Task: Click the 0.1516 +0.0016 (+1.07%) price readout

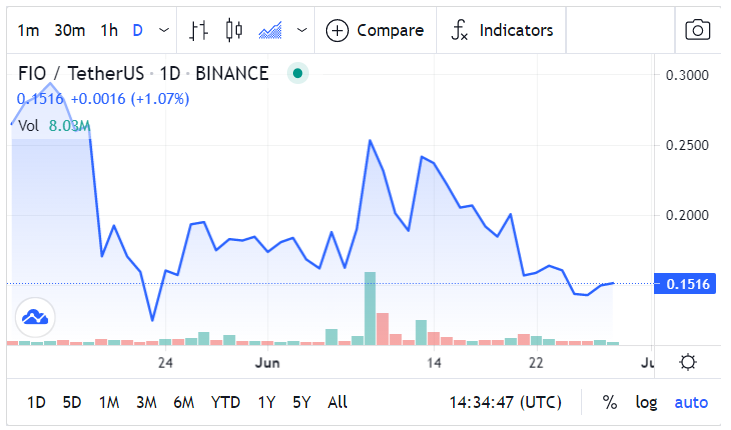Action: click(103, 99)
